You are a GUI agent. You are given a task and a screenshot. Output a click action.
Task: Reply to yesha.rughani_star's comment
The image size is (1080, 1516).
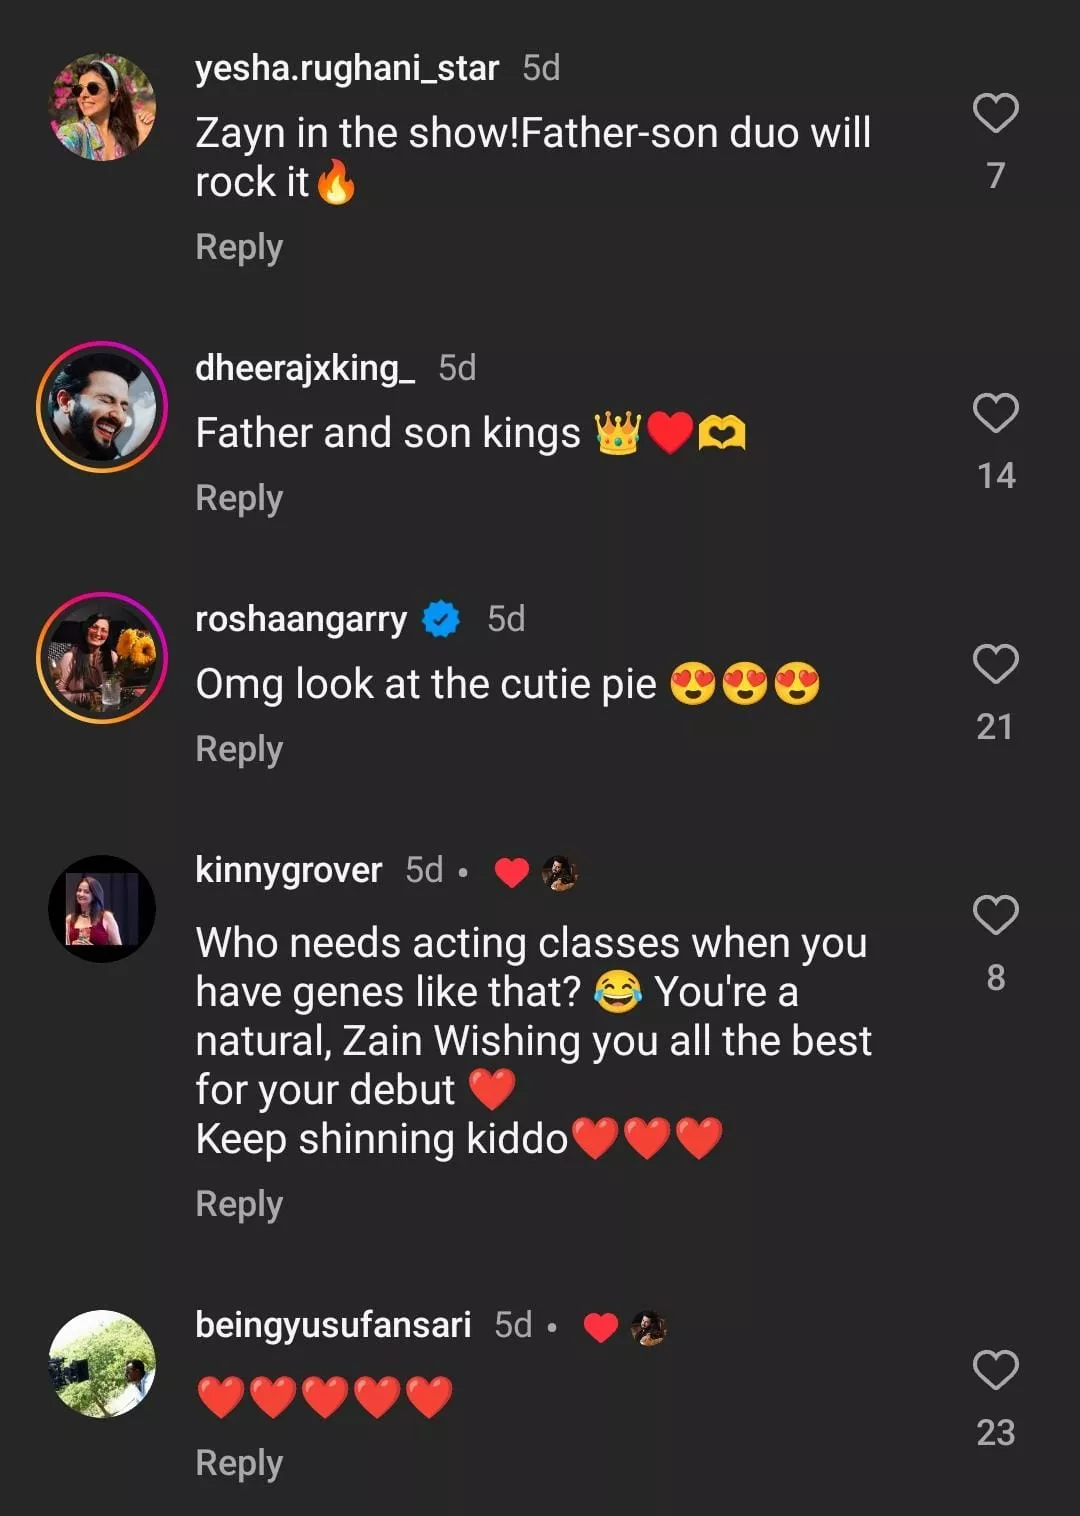[x=239, y=247]
